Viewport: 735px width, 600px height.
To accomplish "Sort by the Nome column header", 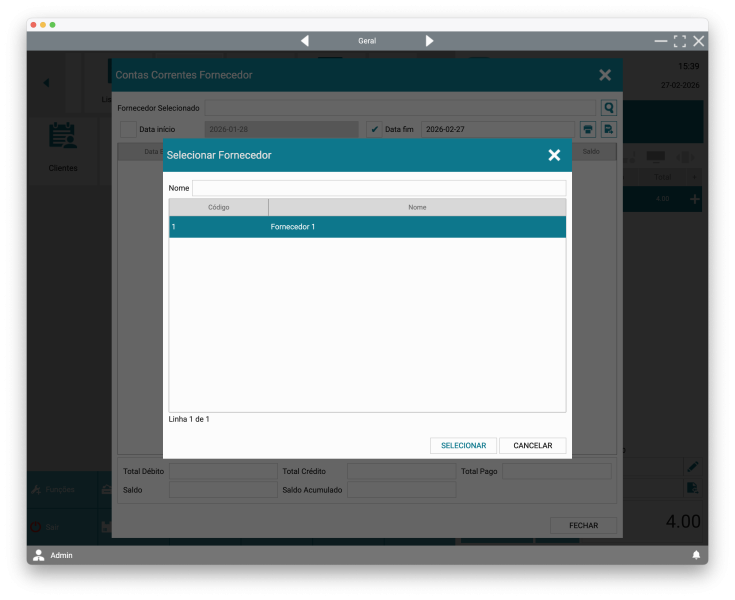I will [x=417, y=207].
